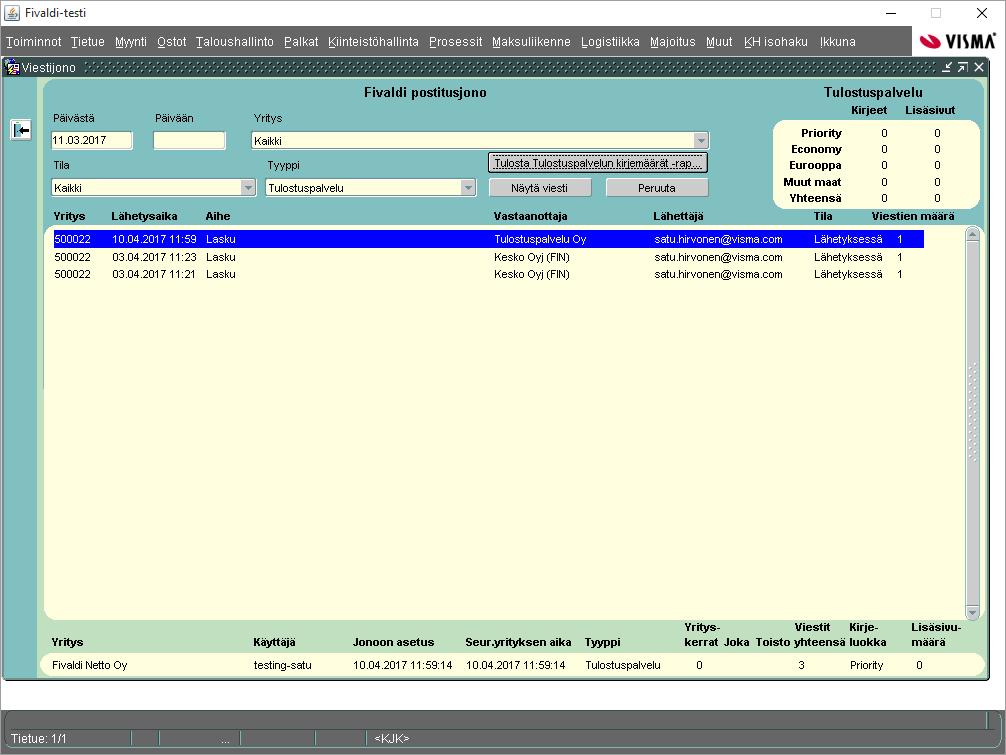
Task: Maximize the Fivaldi-testi main window
Action: click(x=936, y=13)
